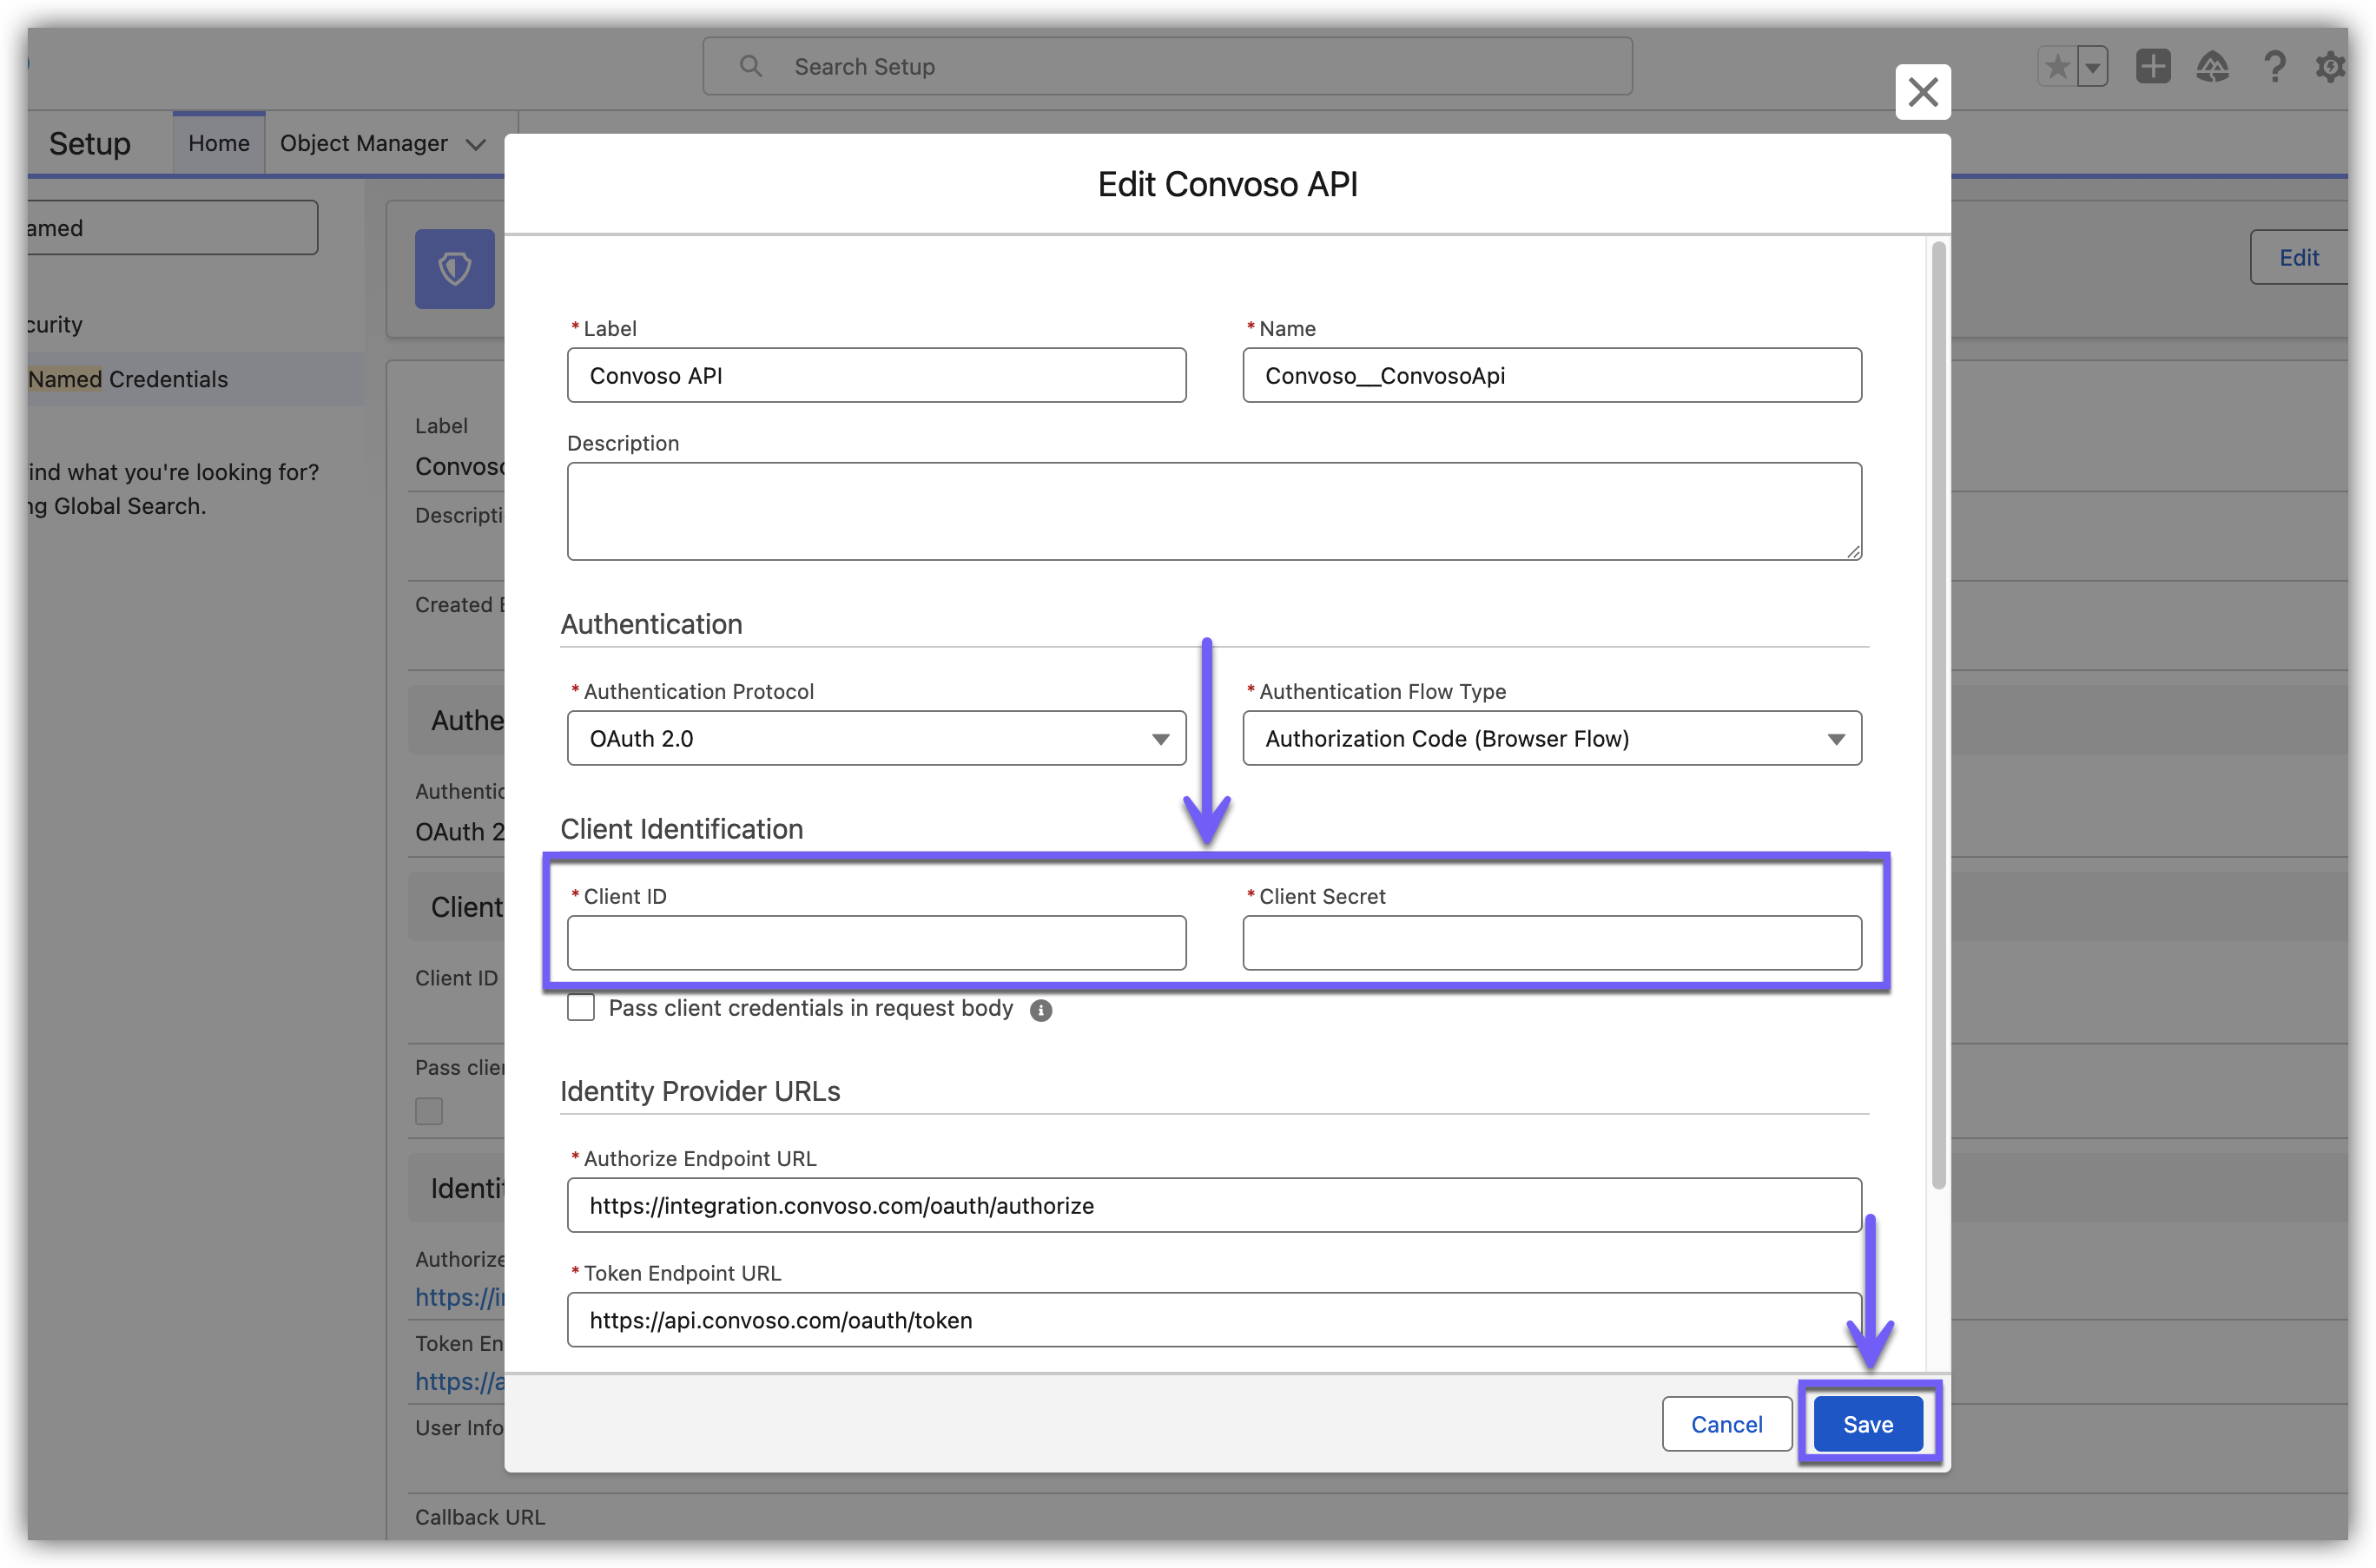Open the Trailhead guidance icon
2376x1568 pixels.
[2212, 67]
